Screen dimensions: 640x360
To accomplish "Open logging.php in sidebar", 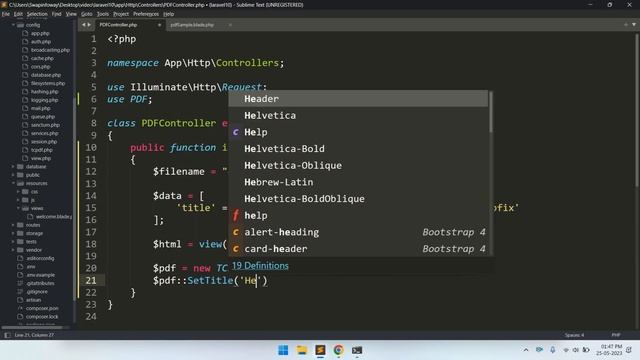I will point(44,100).
